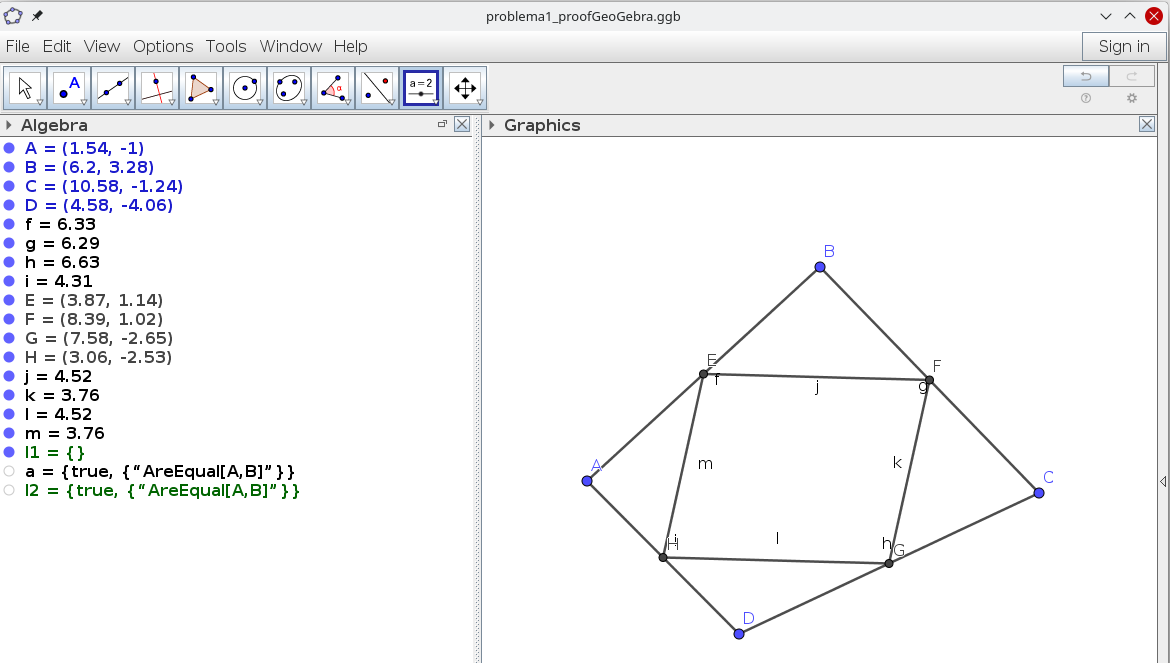Select the Circle with center tool
The image size is (1170, 663).
[x=245, y=88]
